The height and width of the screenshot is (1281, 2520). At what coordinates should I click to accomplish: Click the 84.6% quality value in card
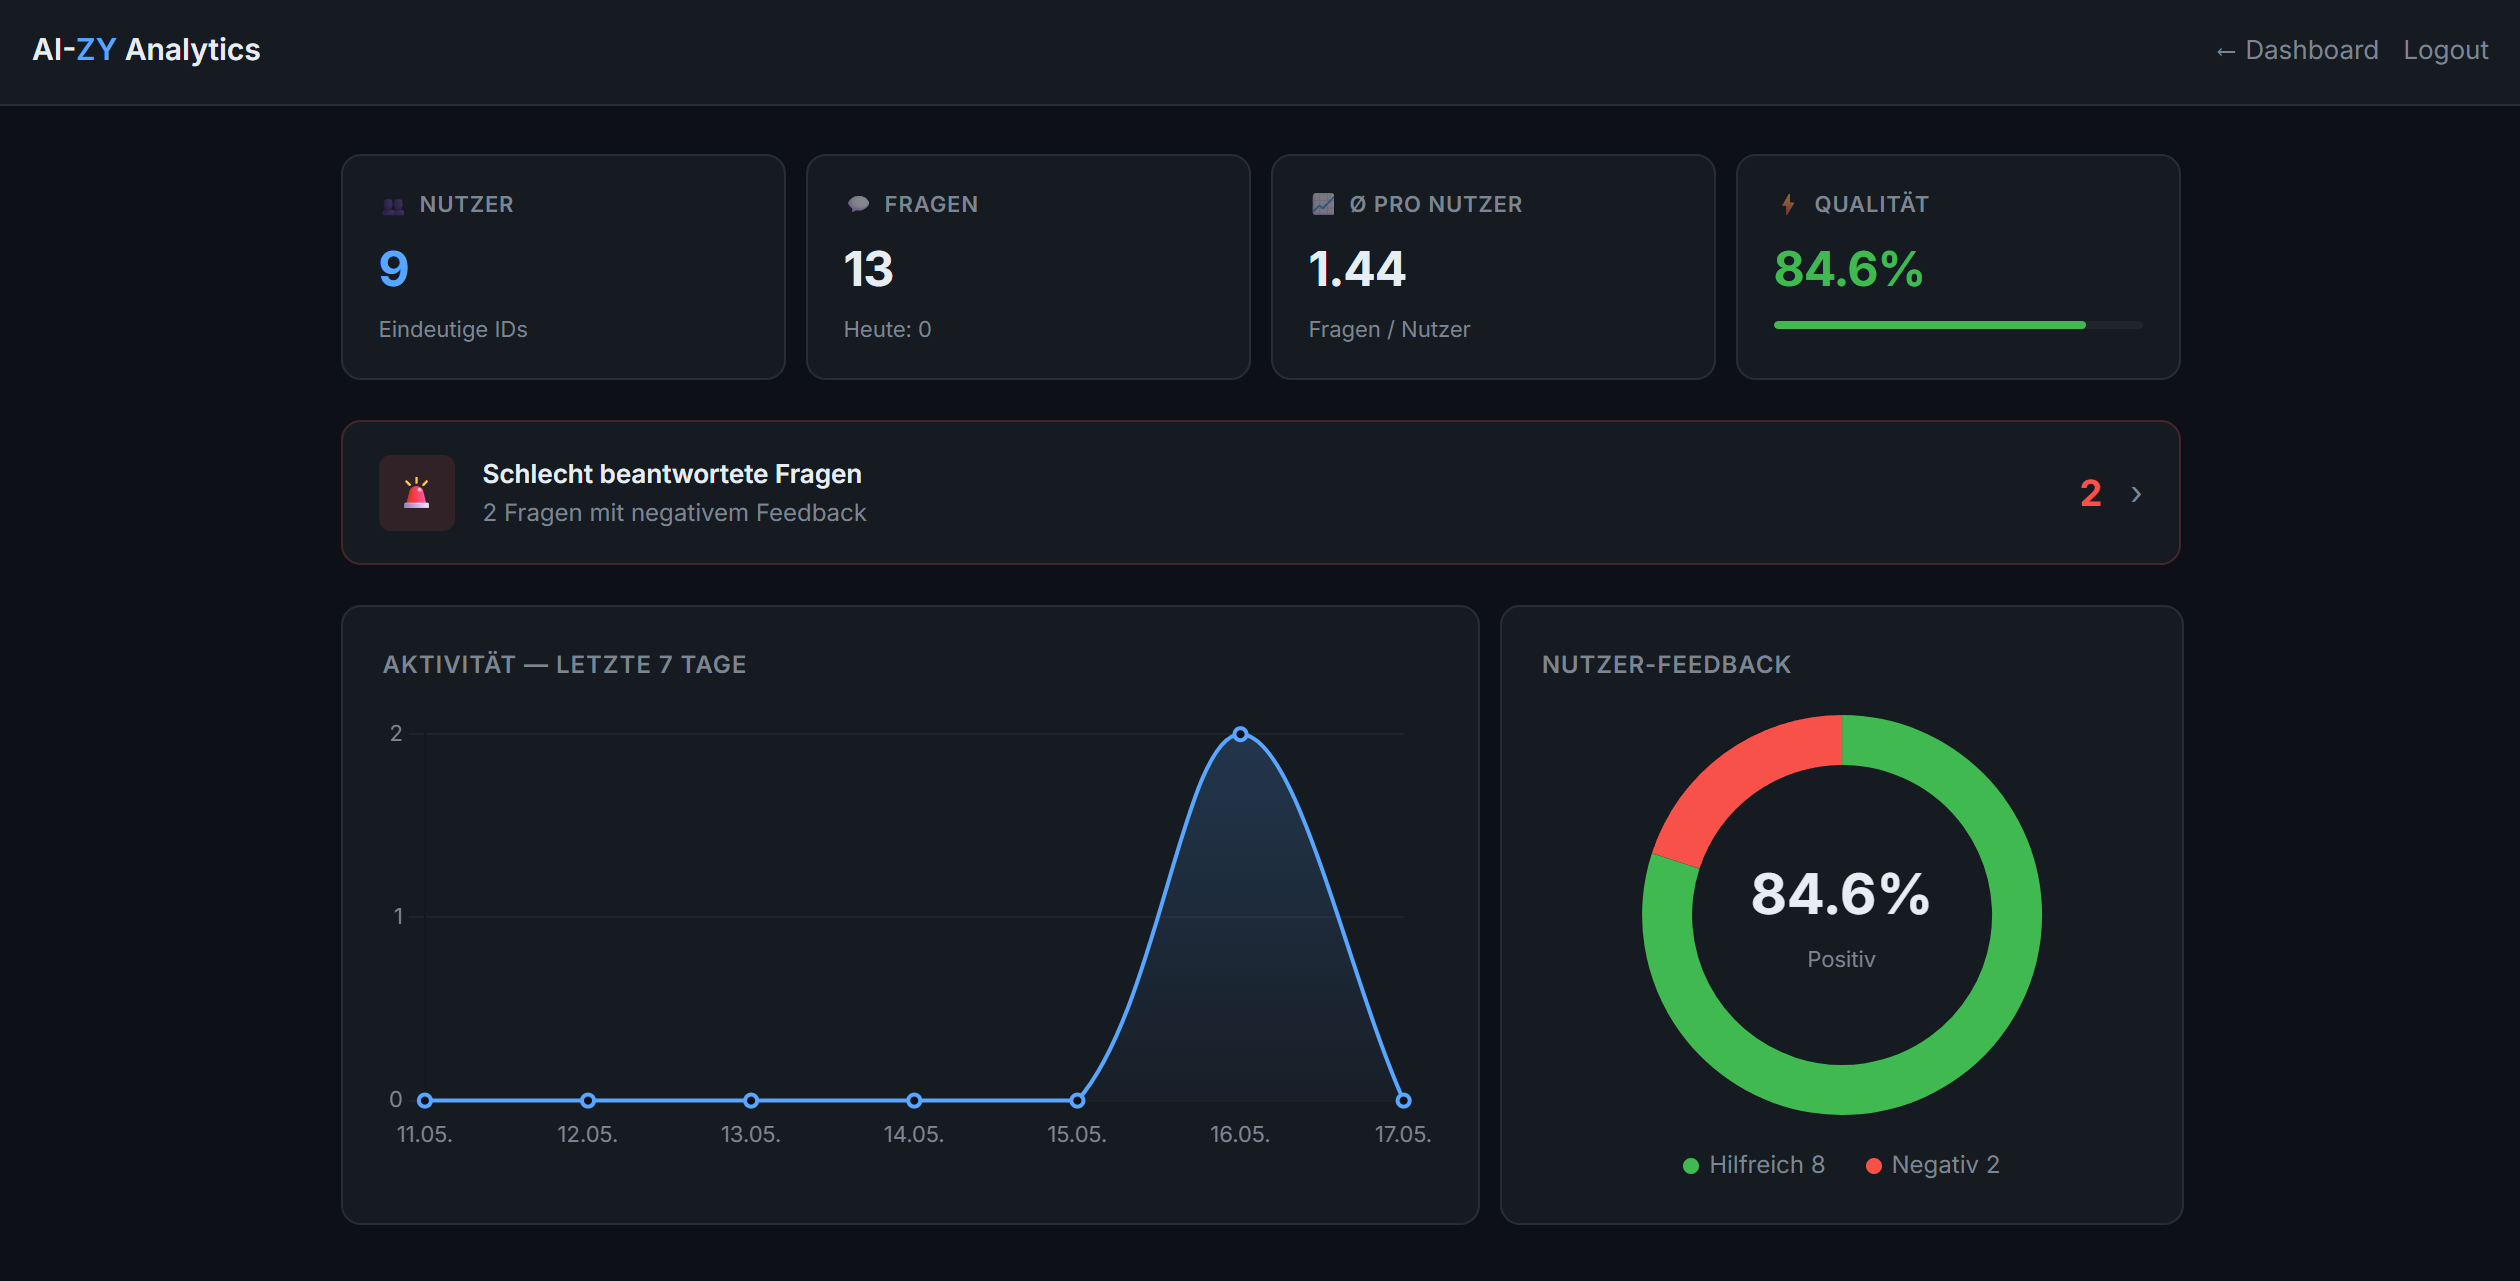1848,269
